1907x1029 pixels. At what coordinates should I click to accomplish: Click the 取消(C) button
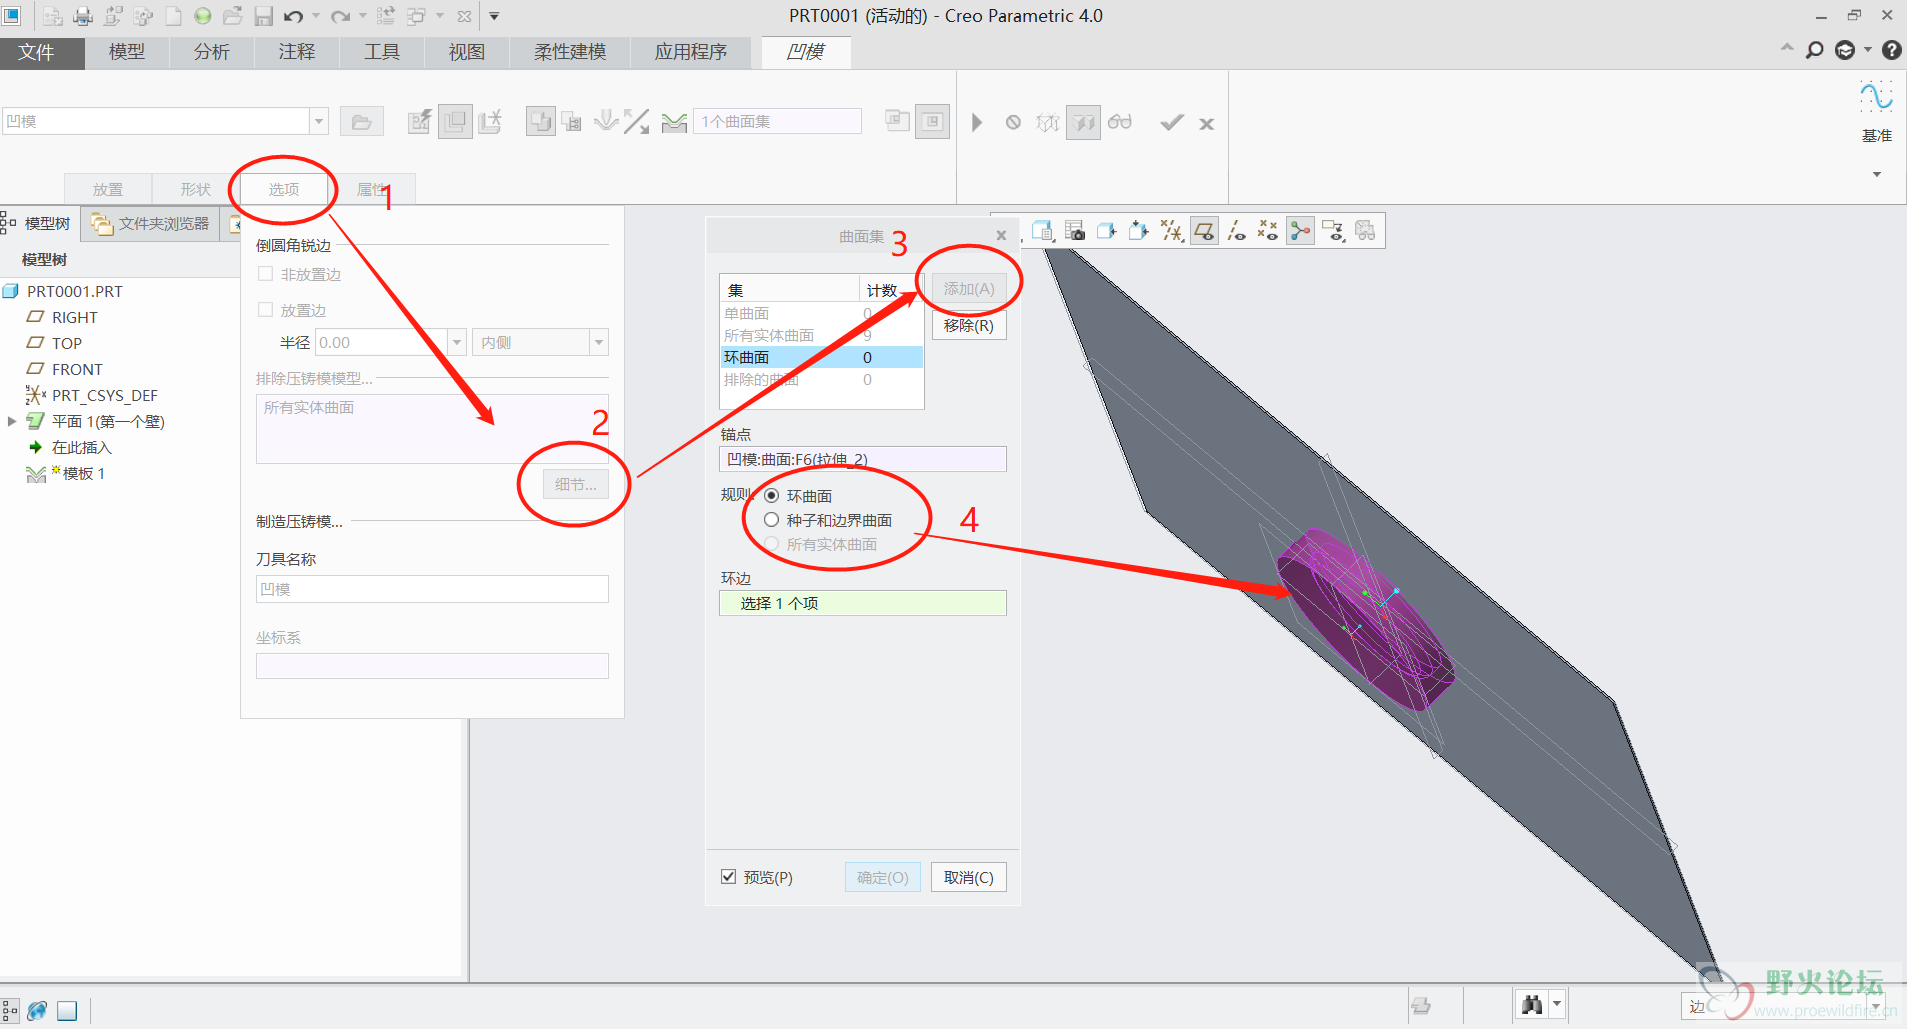pos(969,877)
